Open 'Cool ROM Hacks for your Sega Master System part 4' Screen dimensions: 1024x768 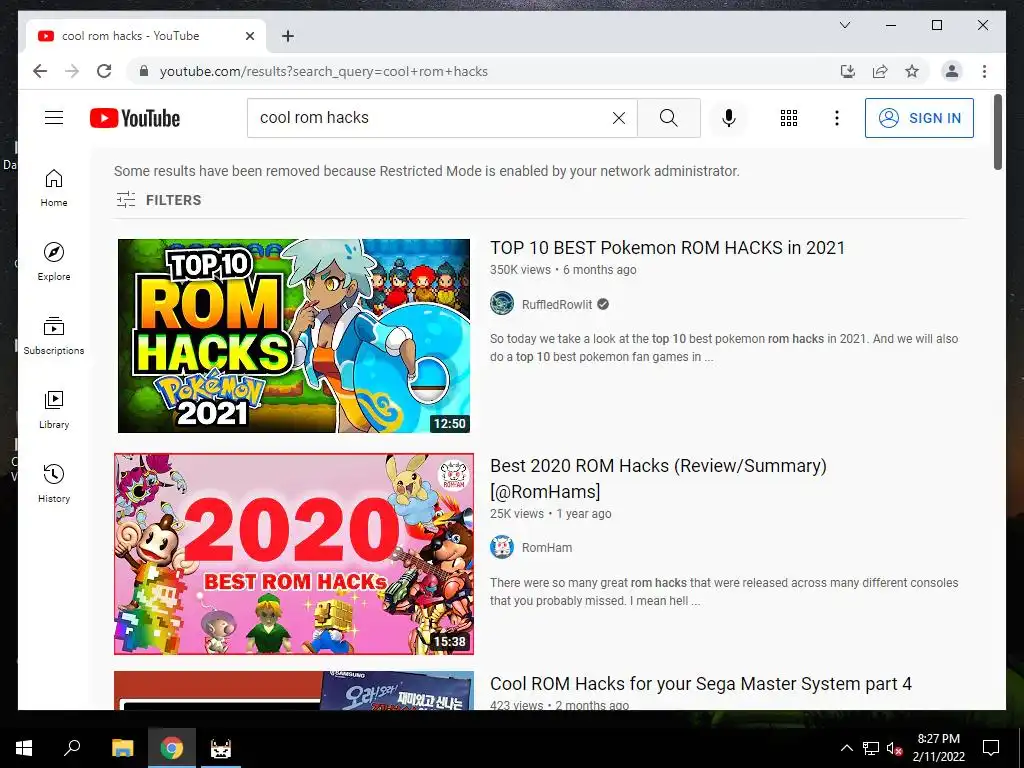[701, 684]
